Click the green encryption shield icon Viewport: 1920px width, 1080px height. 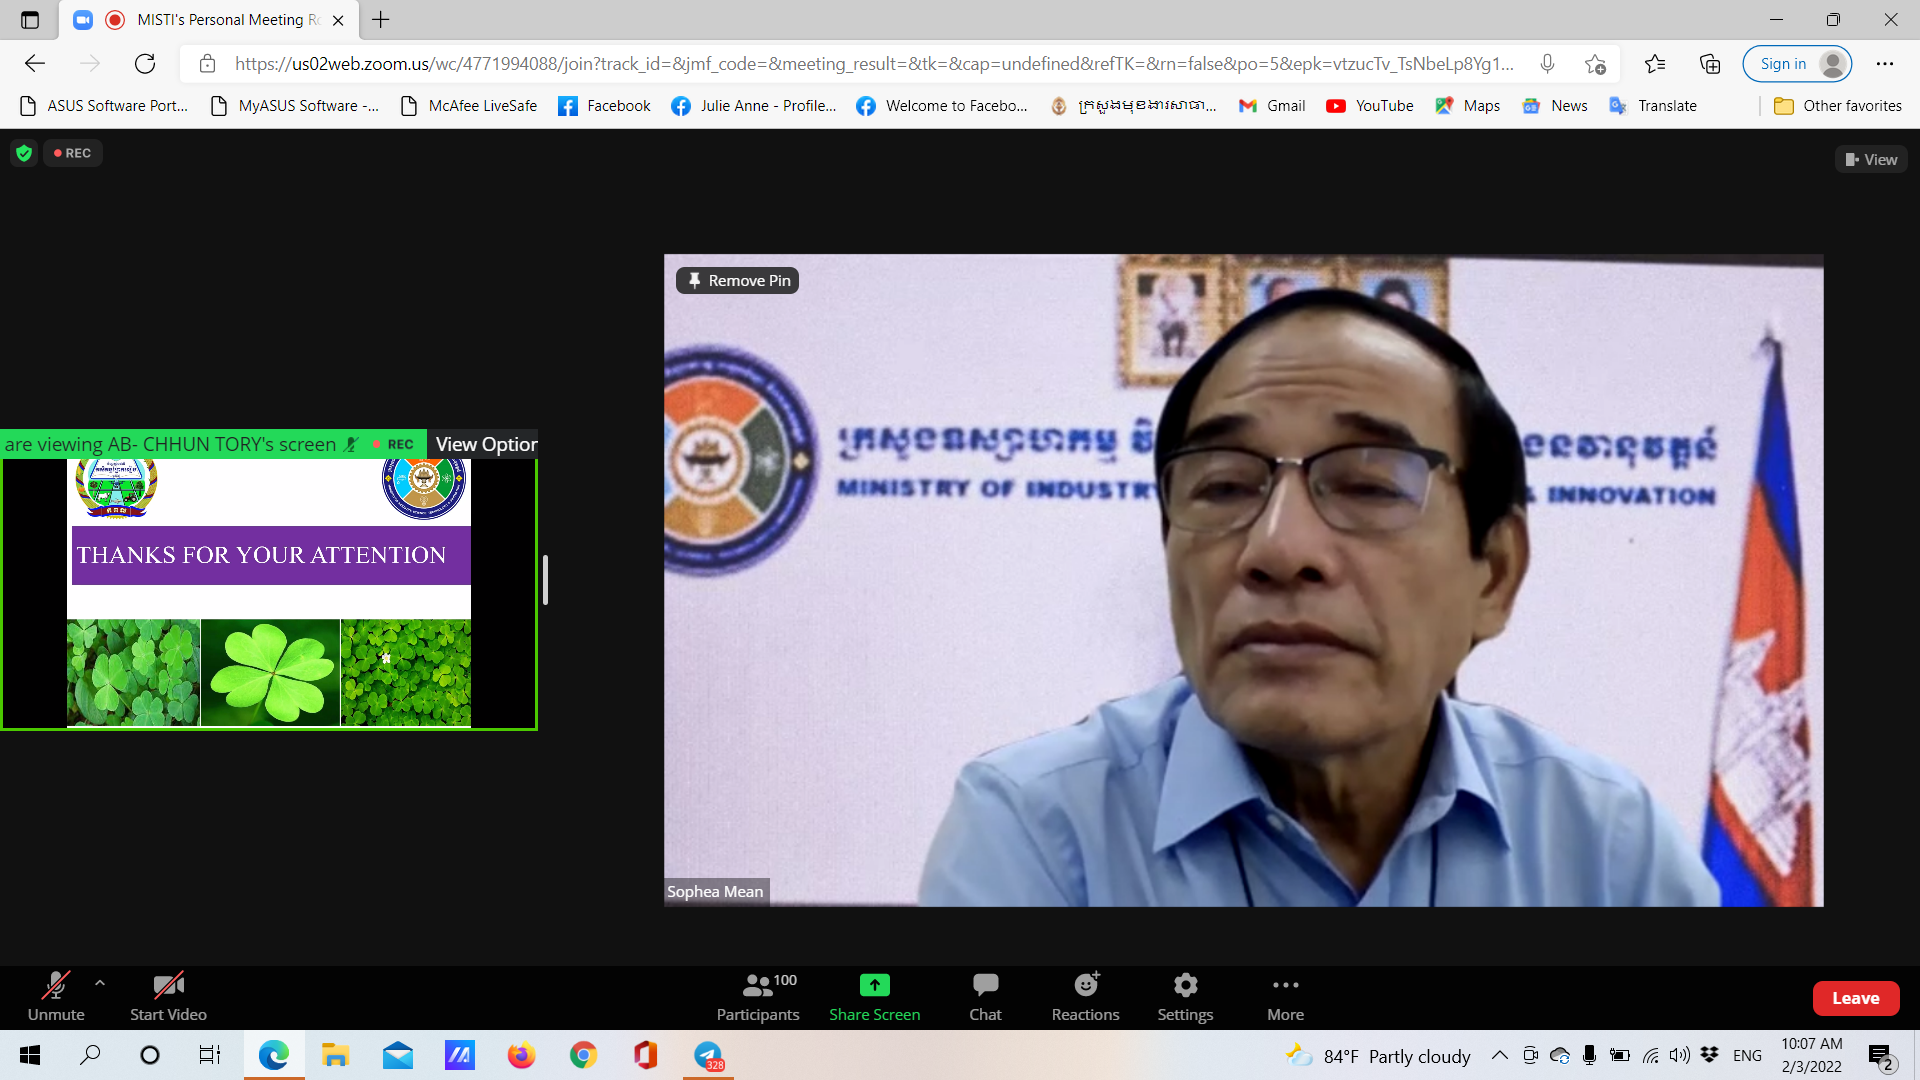click(24, 153)
